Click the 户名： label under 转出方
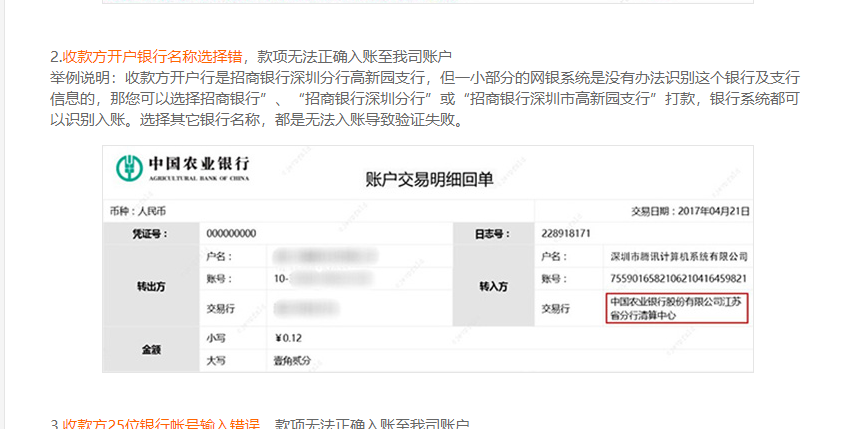The height and width of the screenshot is (429, 847). tap(219, 257)
